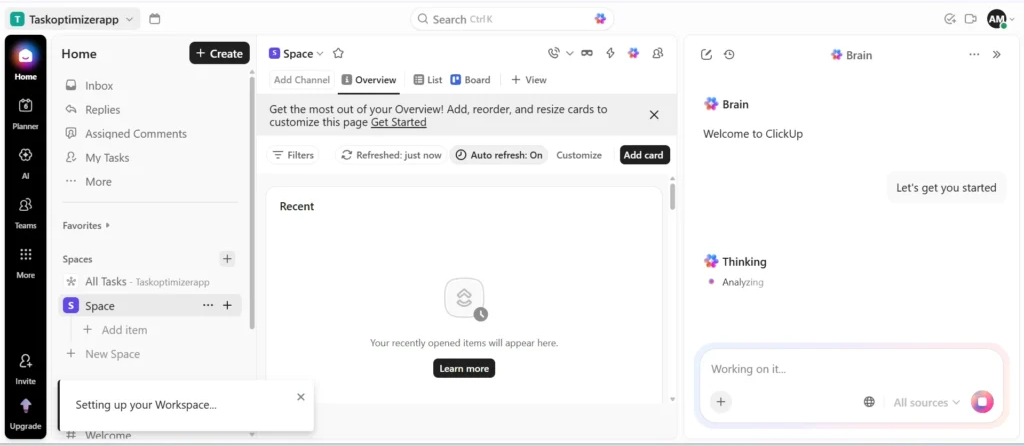1024x446 pixels.
Task: Click the plus icon beside Spaces heading
Action: point(227,259)
